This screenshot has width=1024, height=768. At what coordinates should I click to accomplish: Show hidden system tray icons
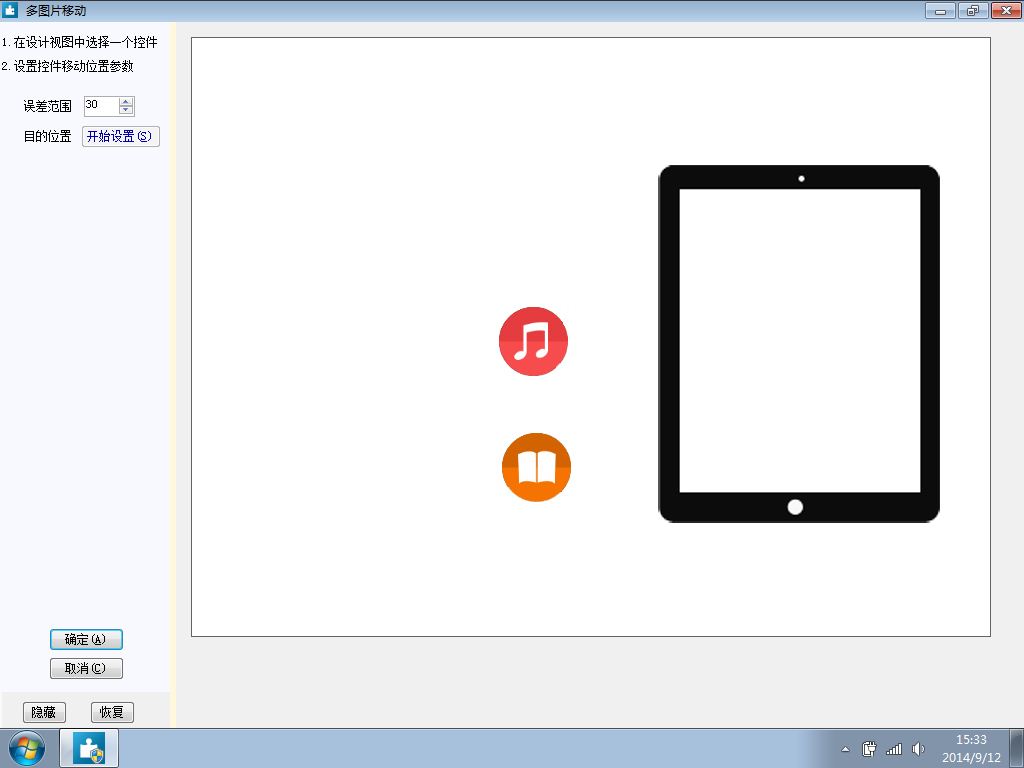[x=845, y=749]
